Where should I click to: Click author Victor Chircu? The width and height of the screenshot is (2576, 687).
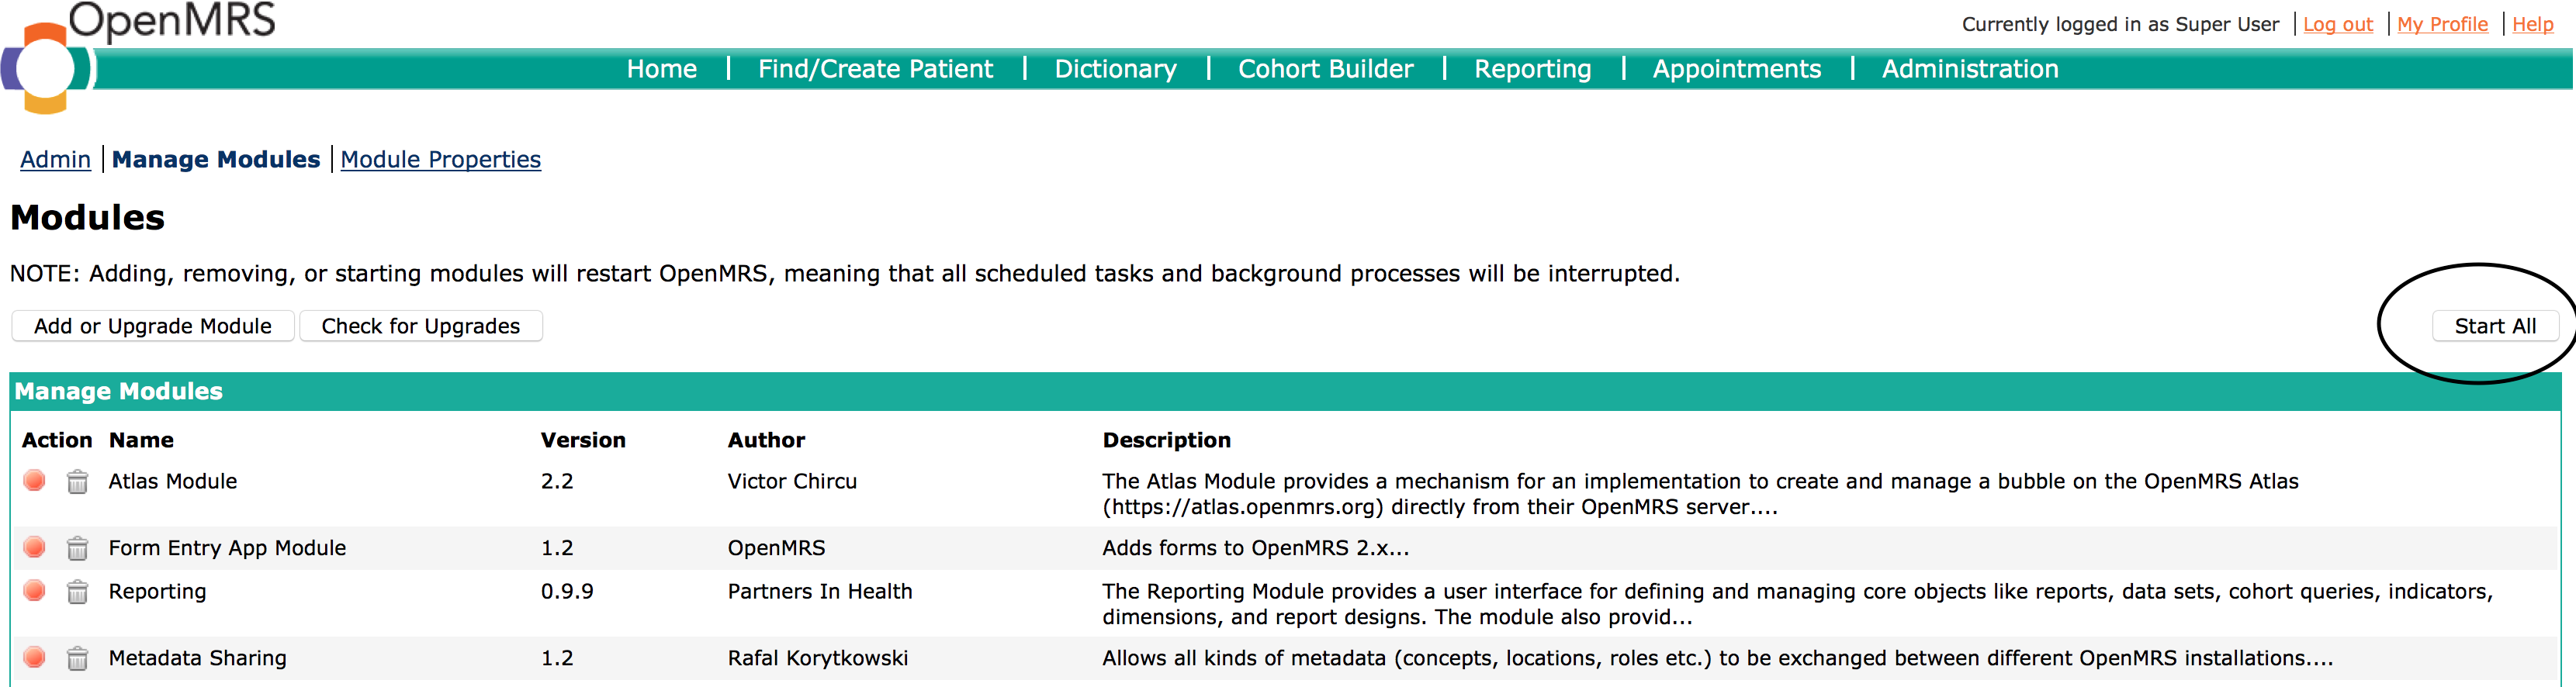792,481
